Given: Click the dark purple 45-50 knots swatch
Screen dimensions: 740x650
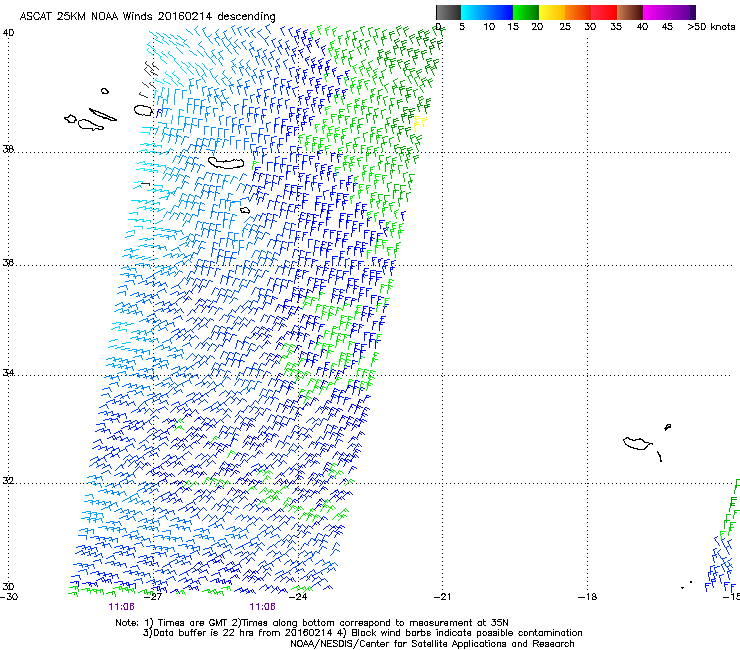Looking at the screenshot, I should click(x=682, y=12).
